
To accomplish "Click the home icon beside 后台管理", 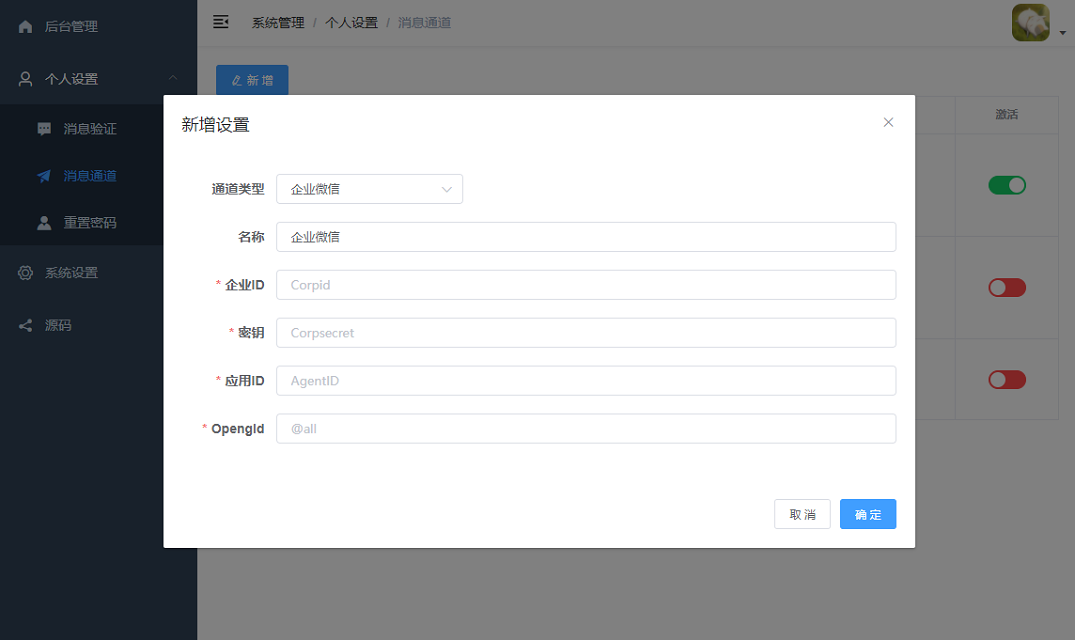I will click(x=26, y=27).
